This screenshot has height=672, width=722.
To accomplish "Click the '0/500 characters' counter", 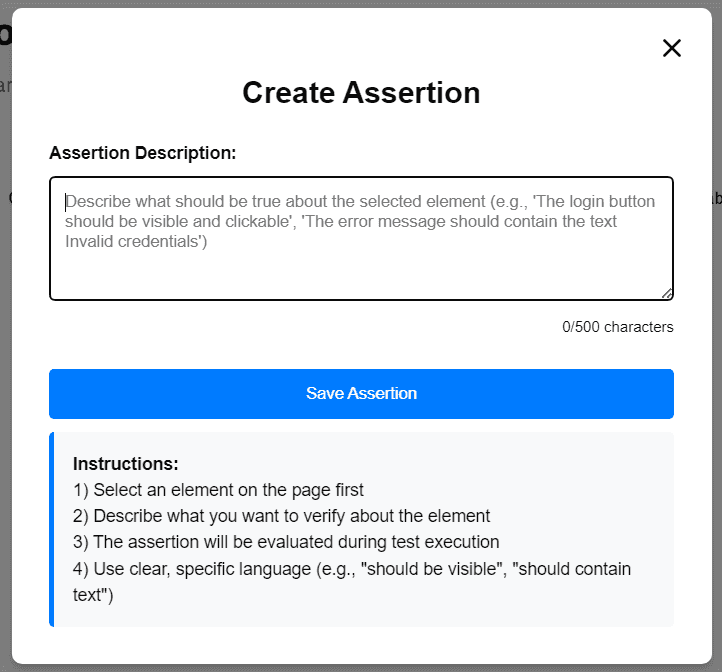I will pos(617,327).
